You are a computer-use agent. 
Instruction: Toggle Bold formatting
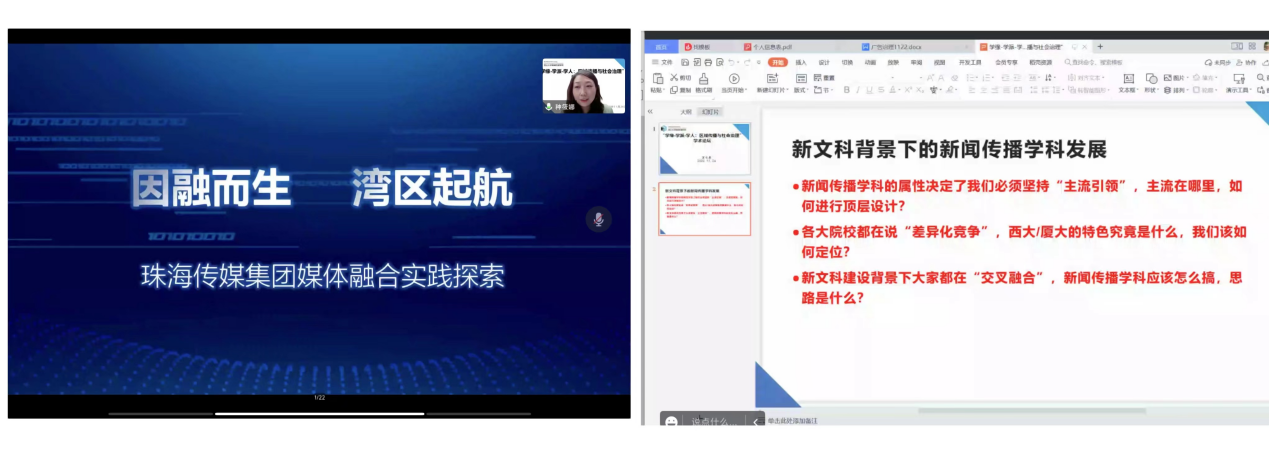pos(846,90)
